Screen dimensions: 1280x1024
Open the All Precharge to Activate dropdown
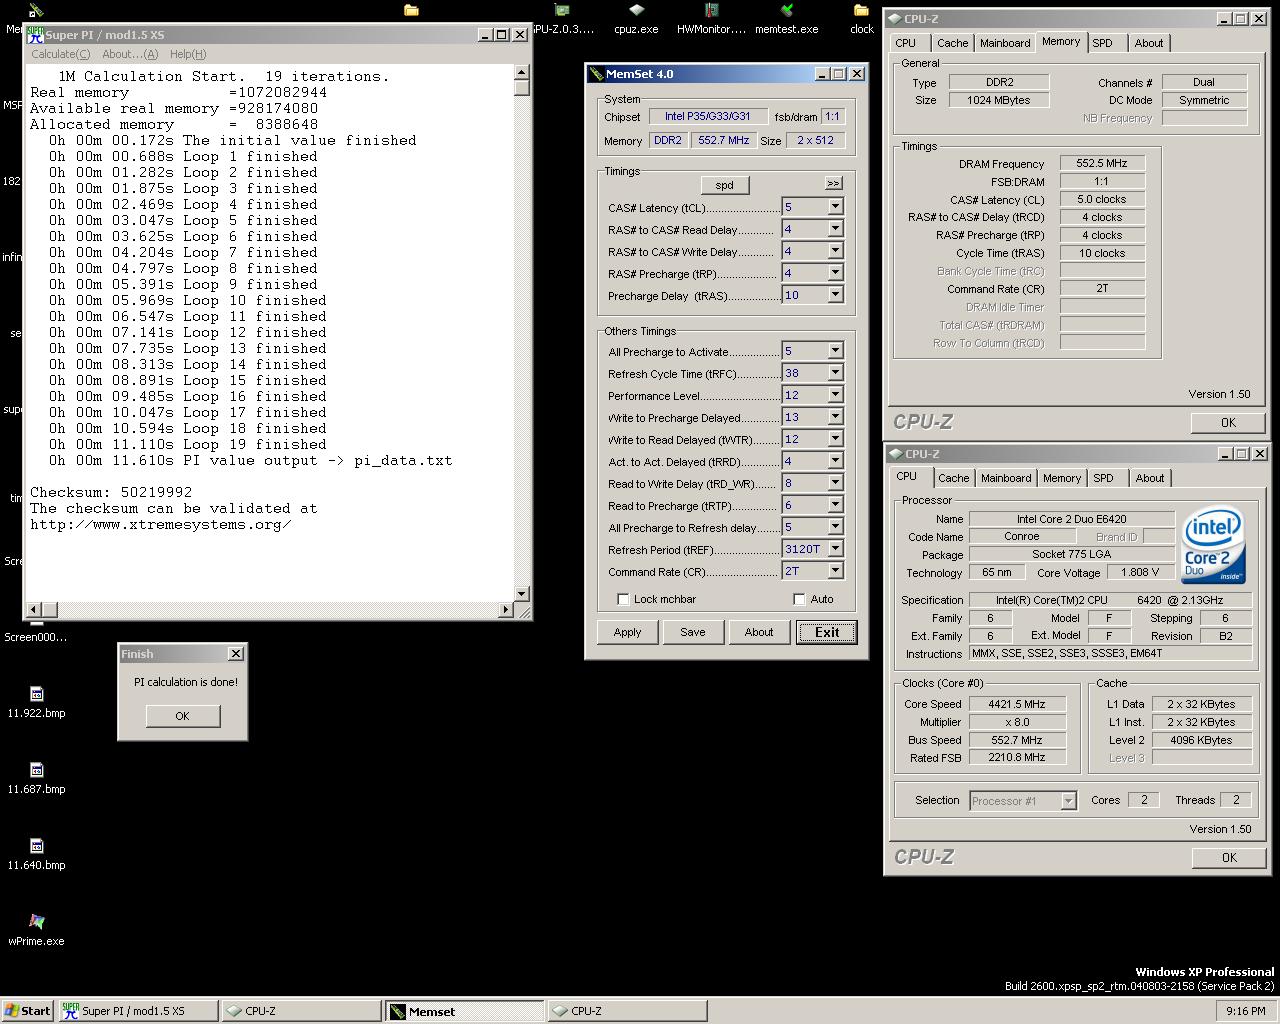click(x=835, y=351)
